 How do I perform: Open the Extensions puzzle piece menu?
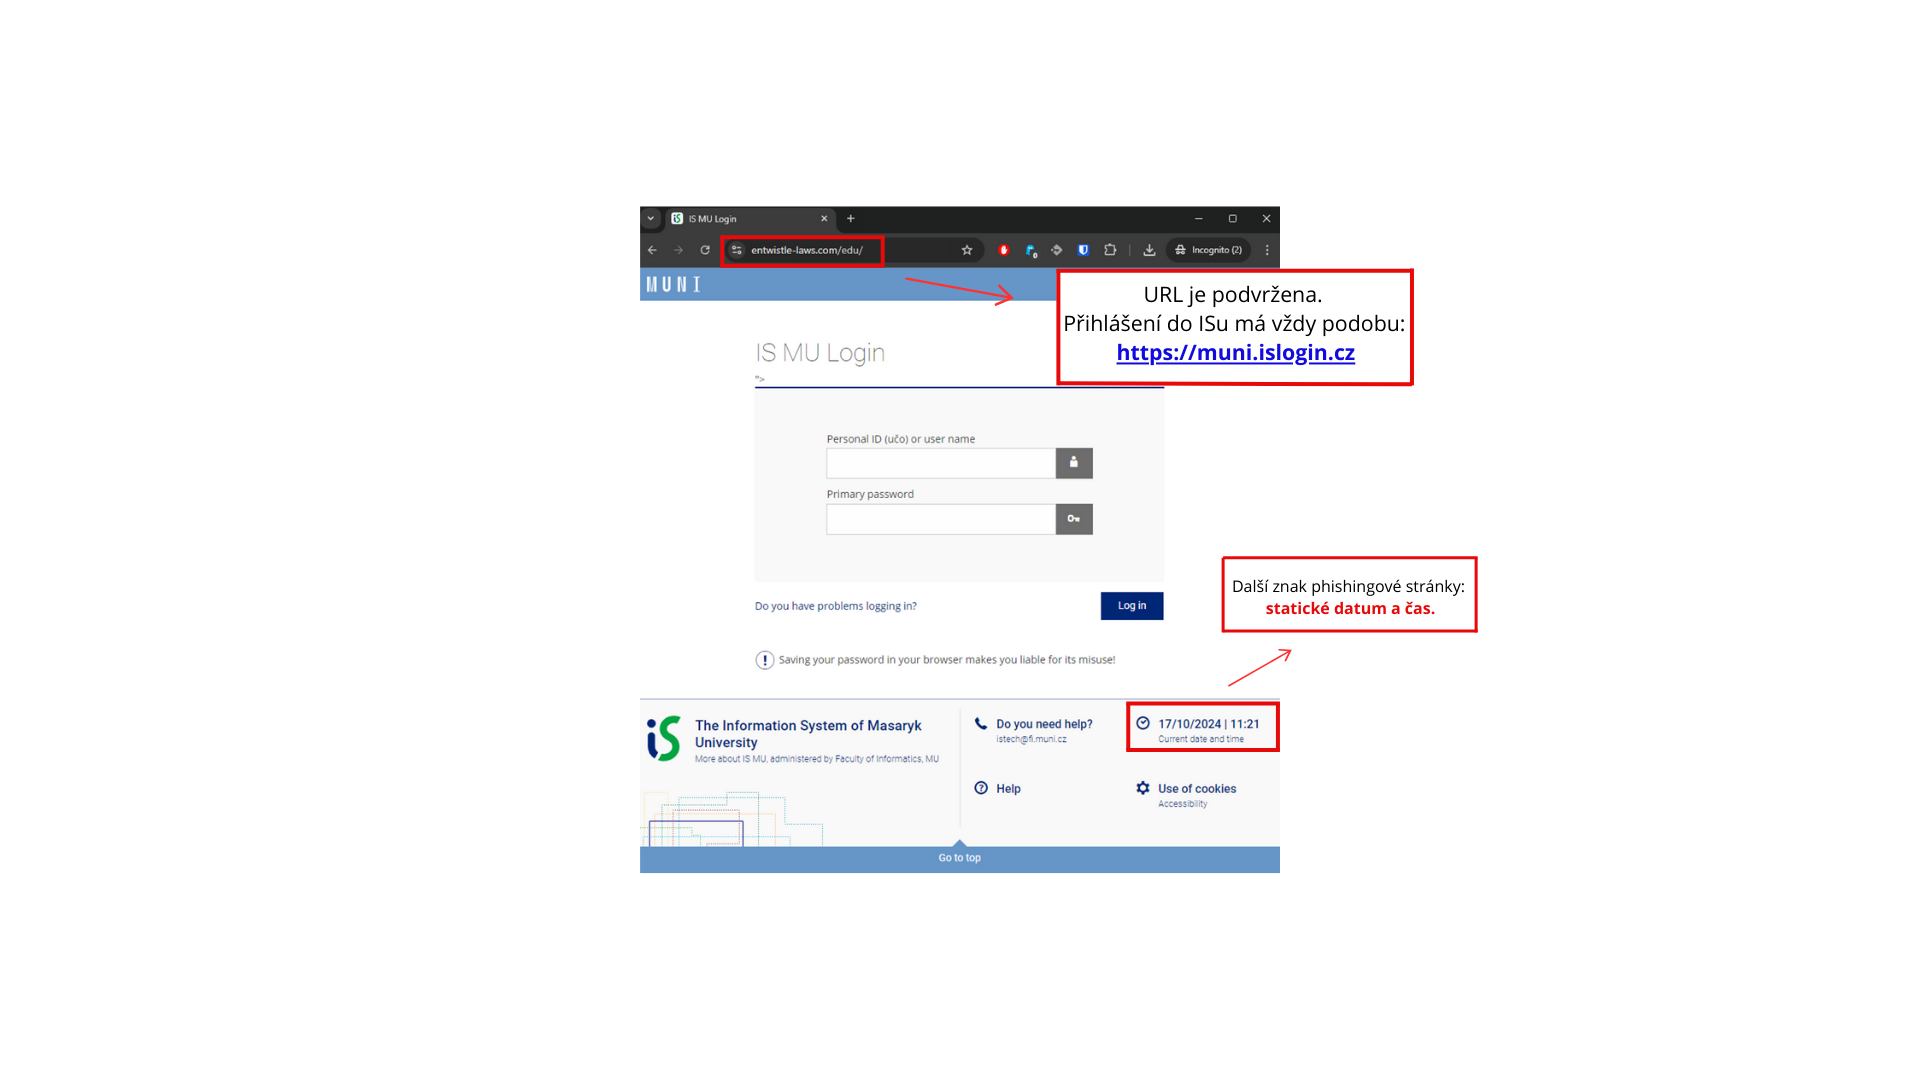point(1110,250)
